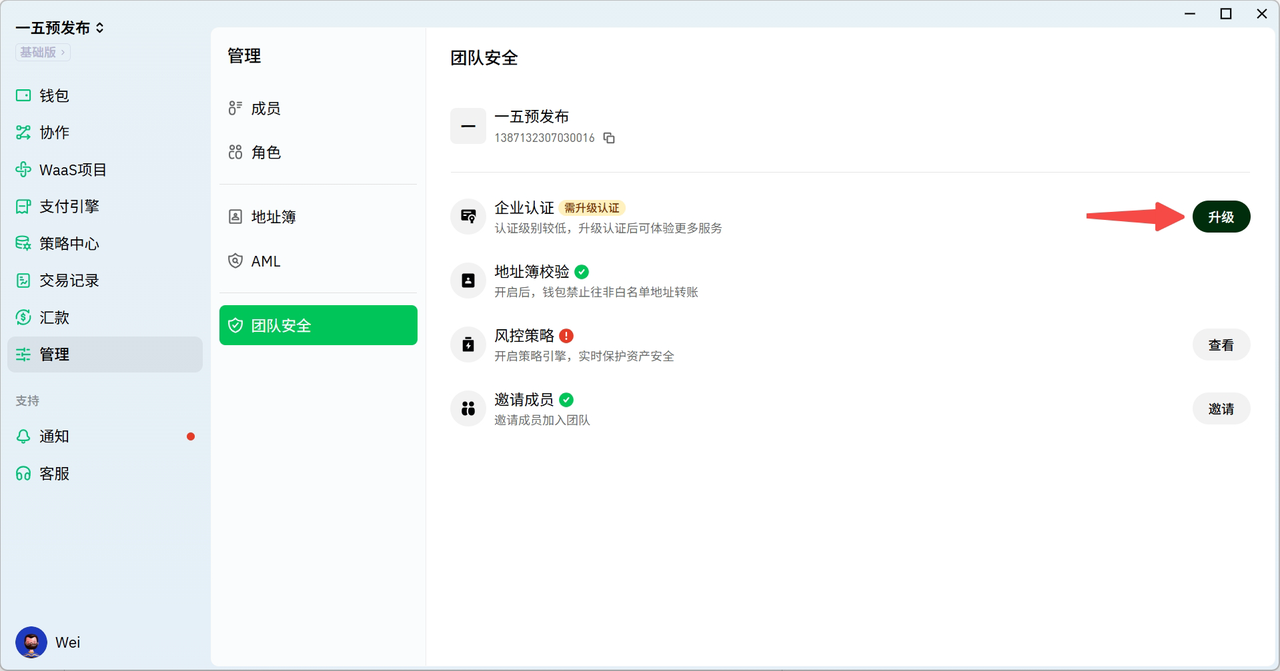1280x671 pixels.
Task: Open 地址簿 address book menu item
Action: (273, 217)
